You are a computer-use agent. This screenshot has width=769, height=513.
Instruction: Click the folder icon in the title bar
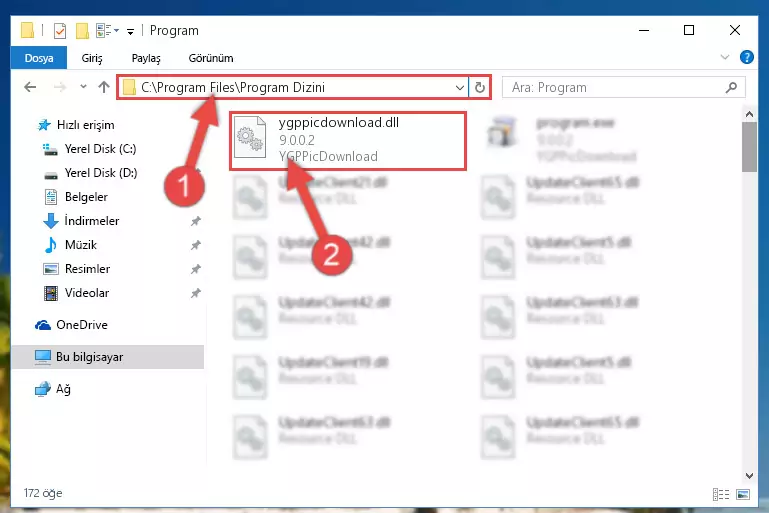pos(27,30)
